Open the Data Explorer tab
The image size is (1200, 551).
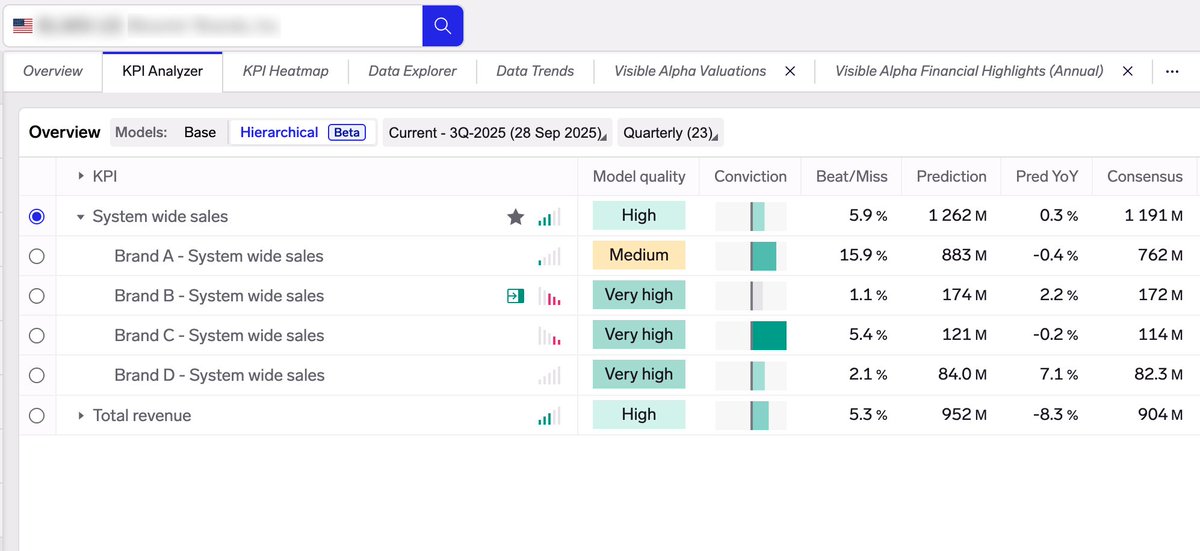[x=412, y=71]
